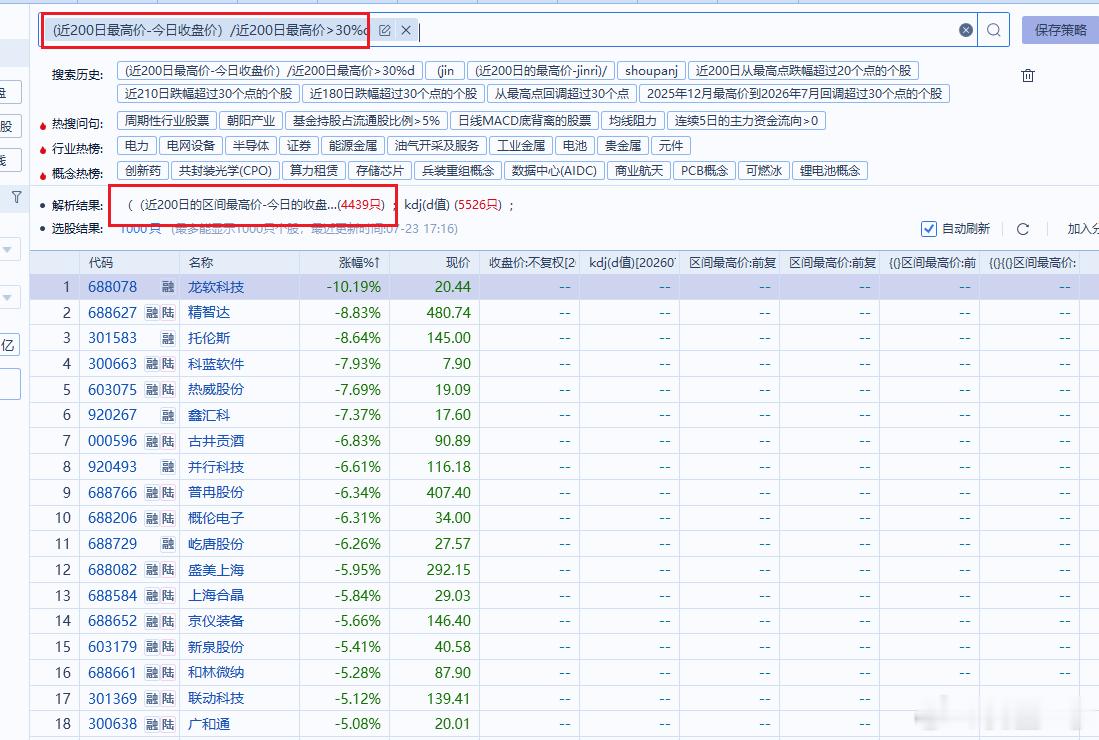The width and height of the screenshot is (1099, 740).
Task: Click the 陆 badge in the 上海合晶 row
Action: click(x=168, y=596)
